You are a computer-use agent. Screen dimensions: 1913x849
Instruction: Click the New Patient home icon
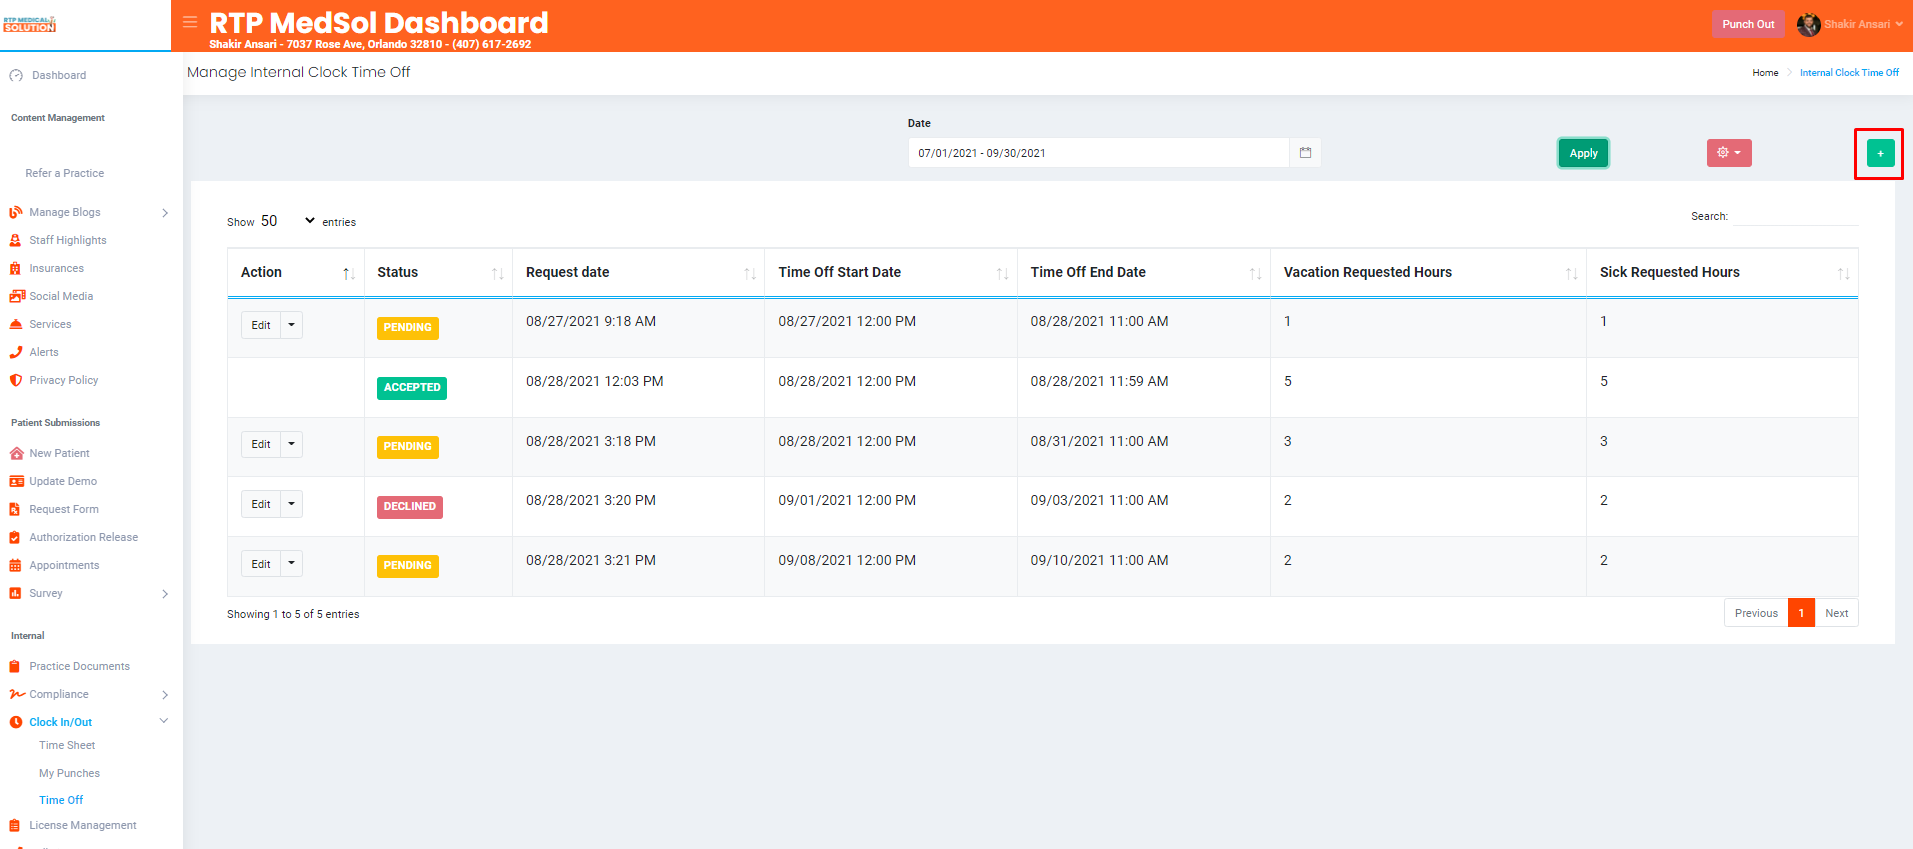click(16, 453)
